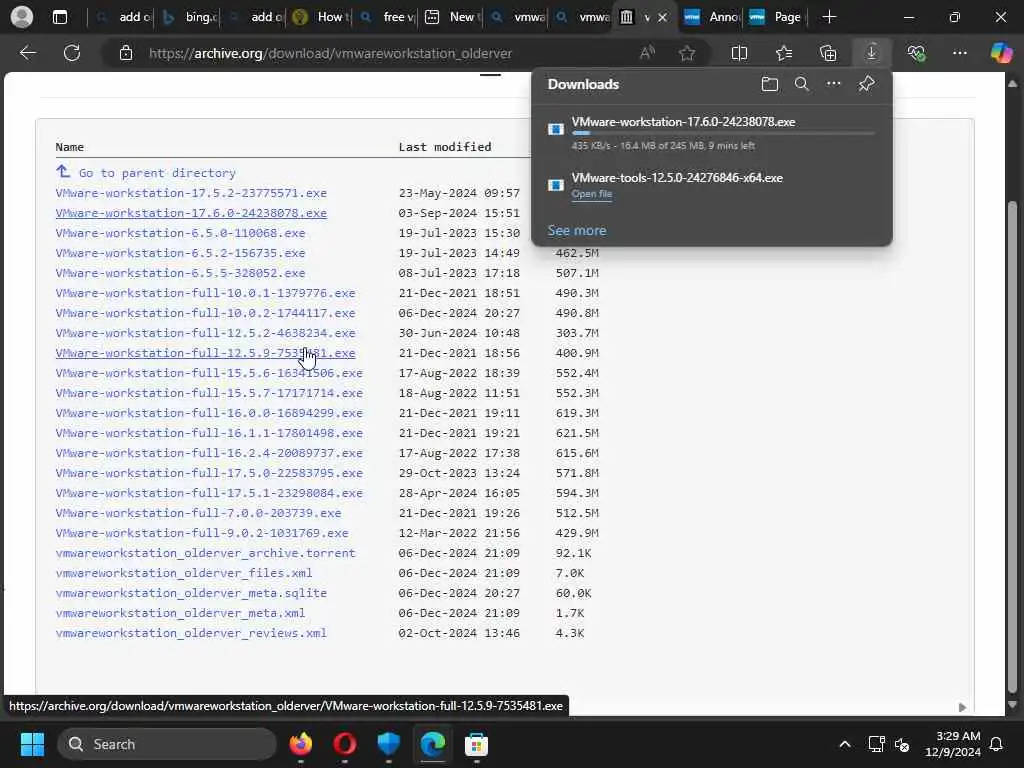The image size is (1024, 768).
Task: Open more options in Downloads panel
Action: click(833, 84)
